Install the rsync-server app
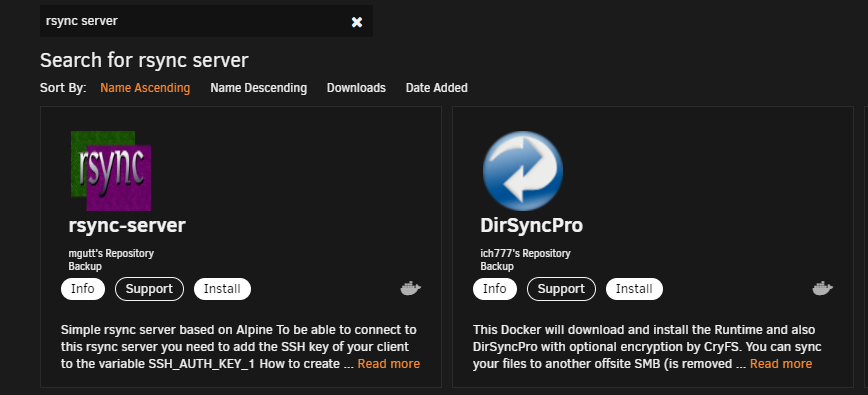 pyautogui.click(x=222, y=289)
